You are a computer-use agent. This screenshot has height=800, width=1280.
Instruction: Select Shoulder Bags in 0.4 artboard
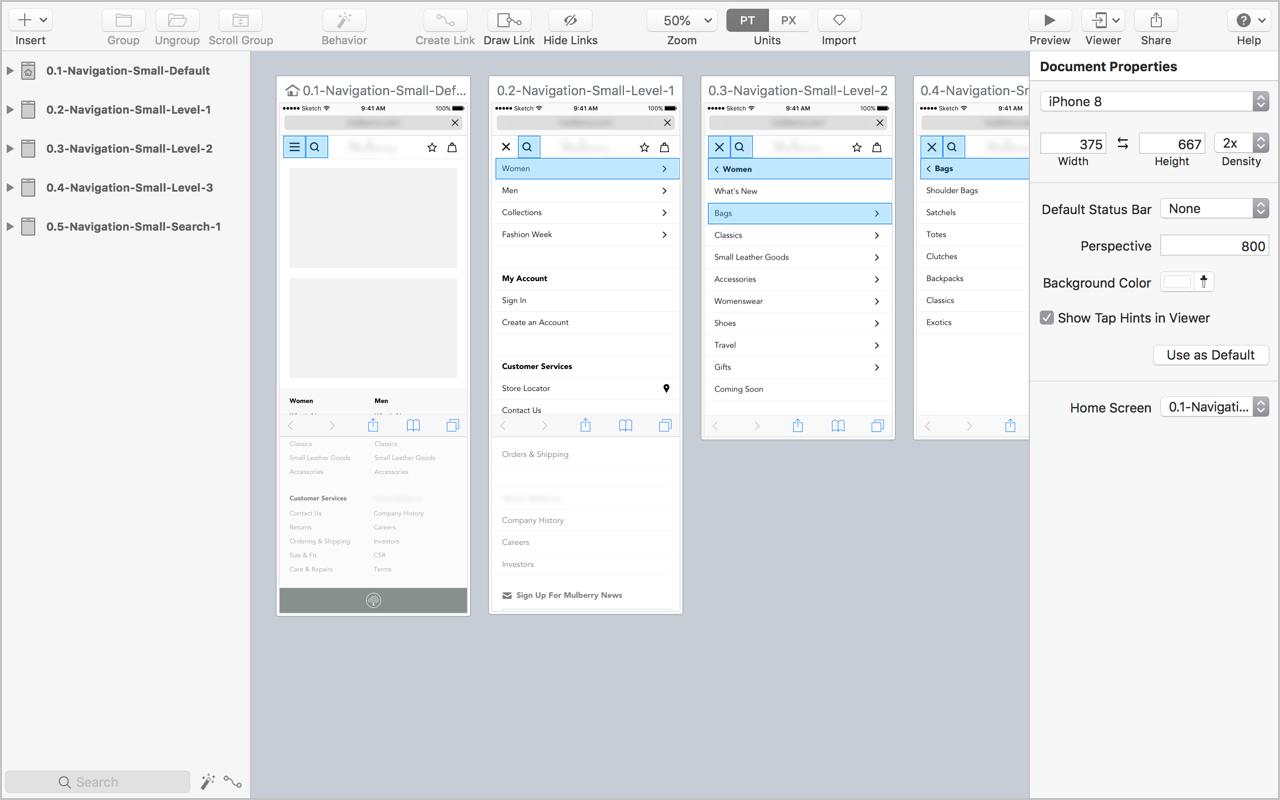tap(952, 190)
